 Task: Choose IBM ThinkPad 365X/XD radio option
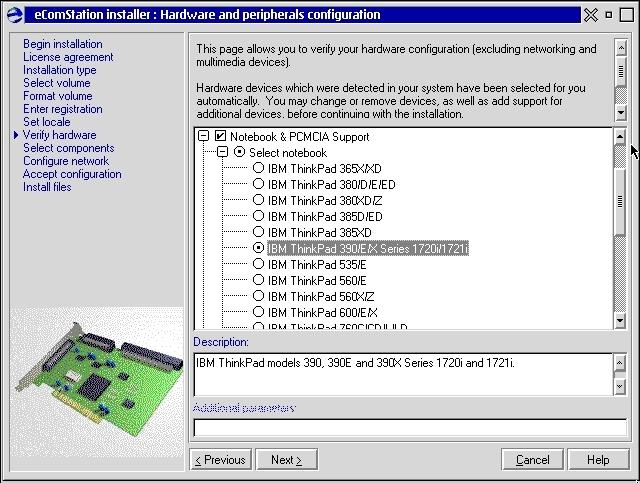pos(258,168)
